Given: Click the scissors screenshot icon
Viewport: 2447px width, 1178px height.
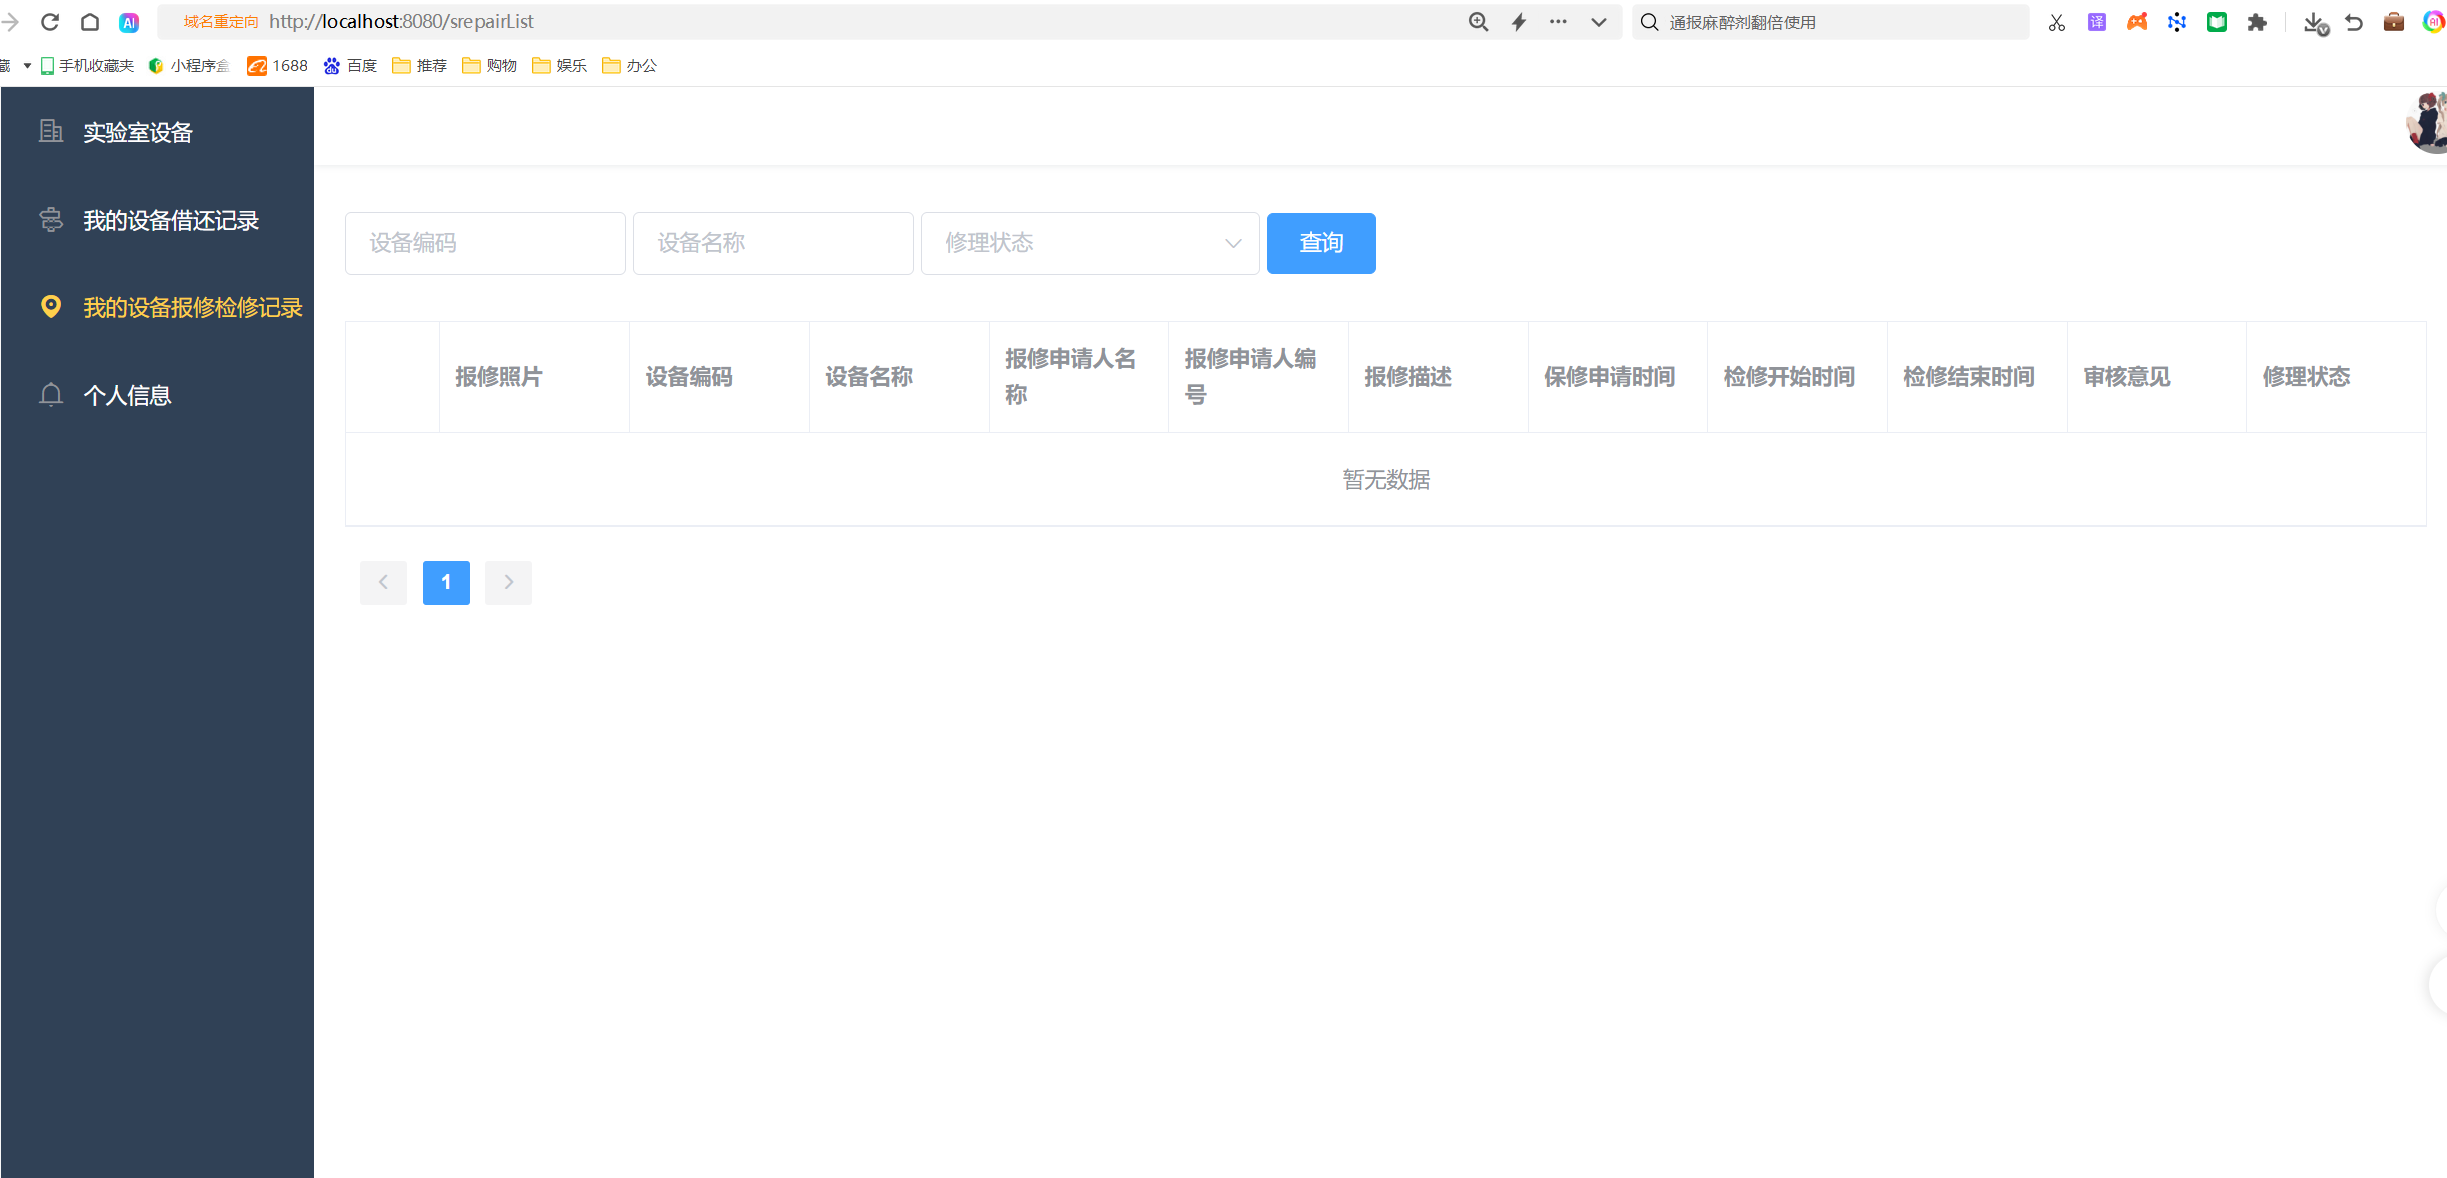Looking at the screenshot, I should 2057,22.
